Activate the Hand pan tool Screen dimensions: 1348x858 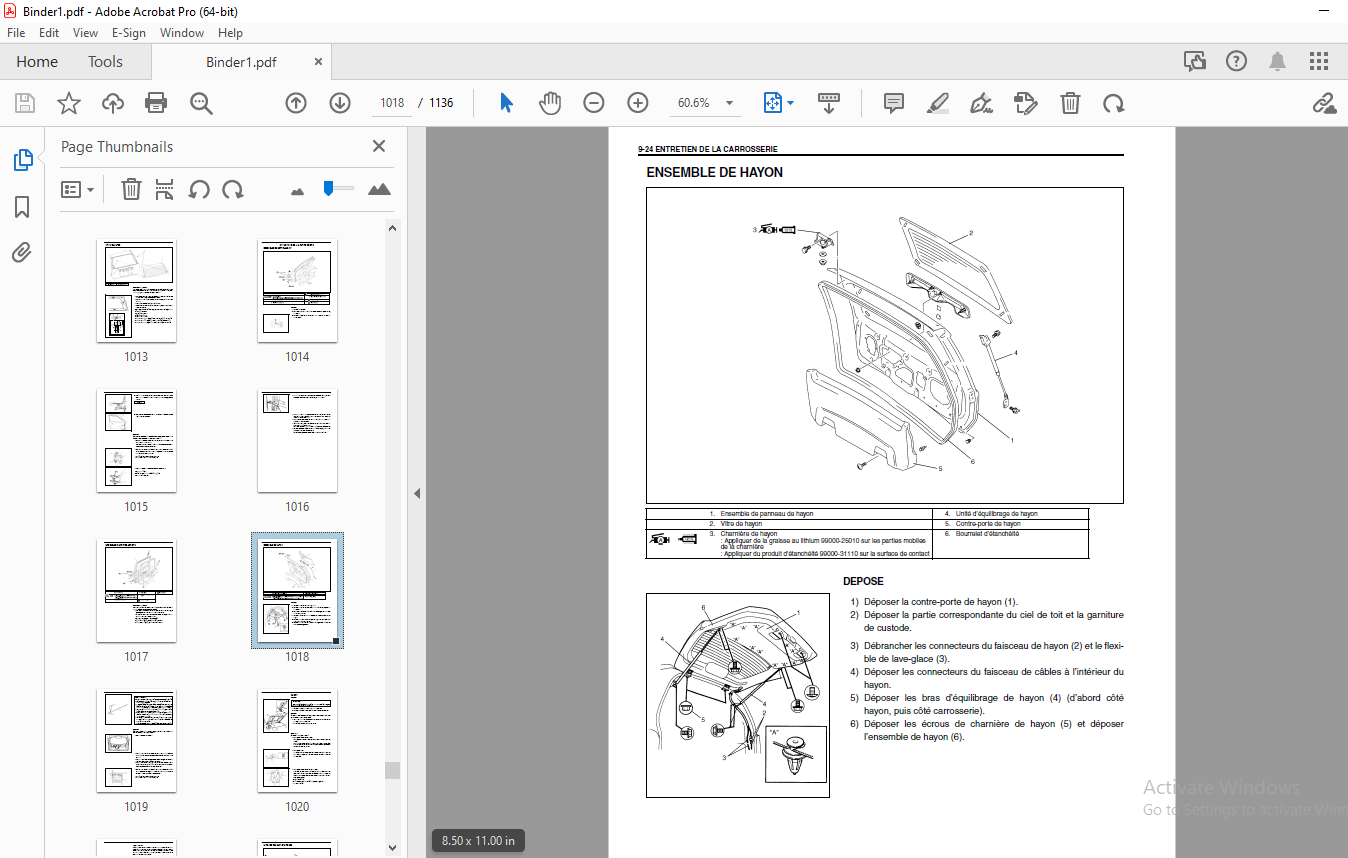[x=550, y=103]
